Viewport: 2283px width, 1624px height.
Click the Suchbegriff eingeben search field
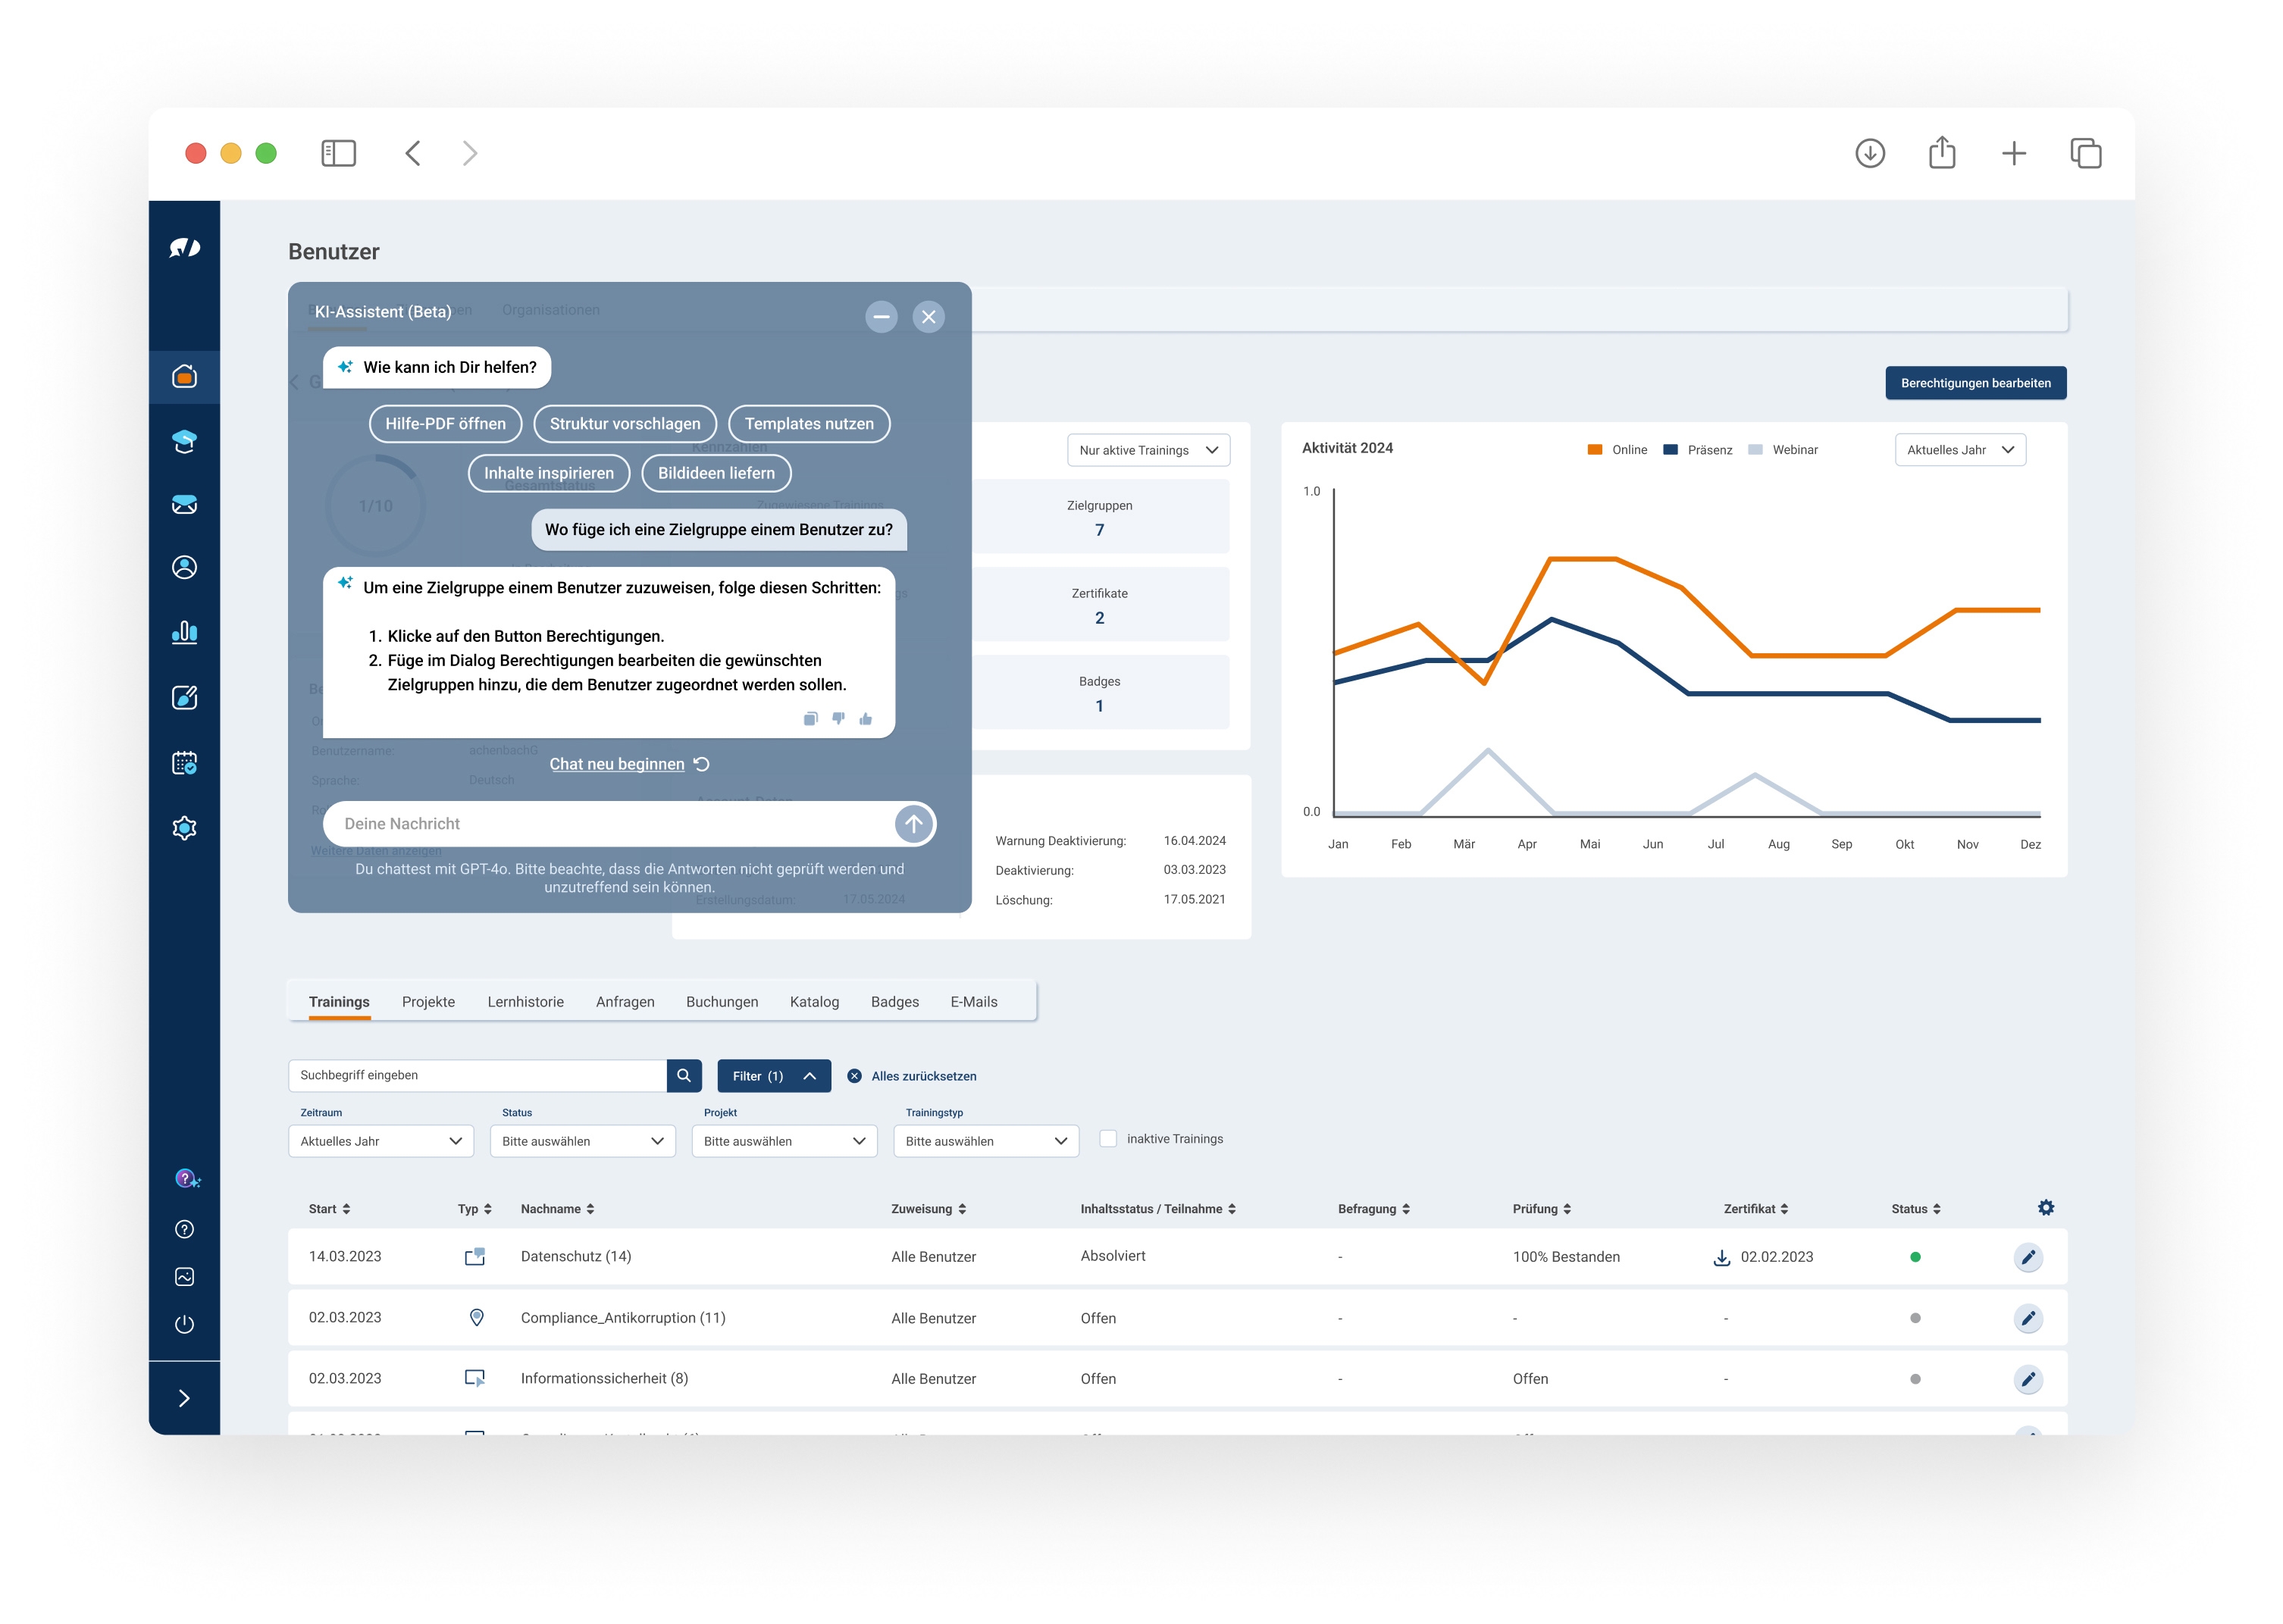[477, 1076]
